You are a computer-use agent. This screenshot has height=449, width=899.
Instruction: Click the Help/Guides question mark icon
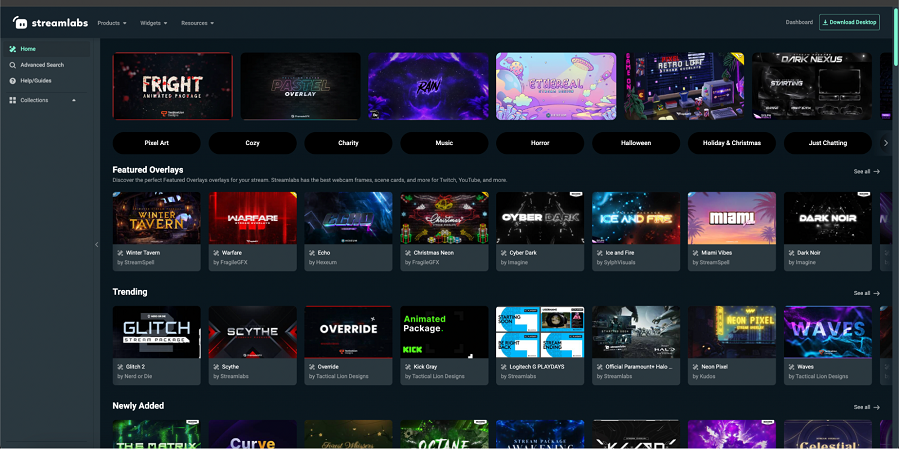12,80
